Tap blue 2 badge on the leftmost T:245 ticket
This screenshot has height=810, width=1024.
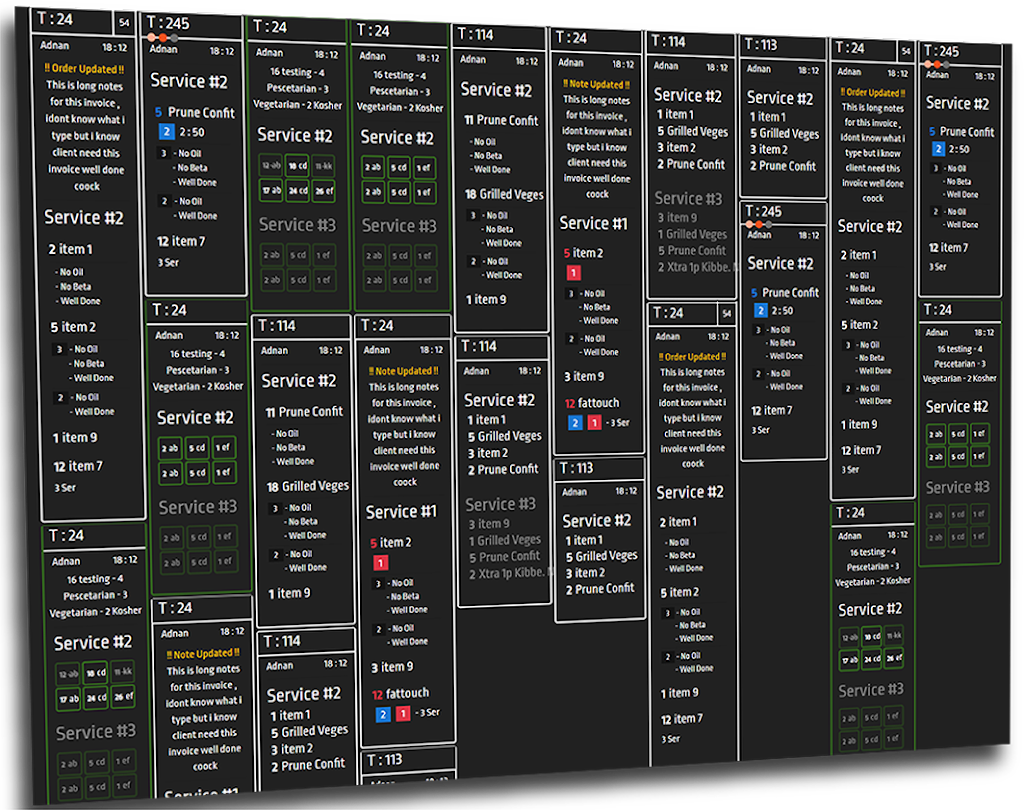167,132
